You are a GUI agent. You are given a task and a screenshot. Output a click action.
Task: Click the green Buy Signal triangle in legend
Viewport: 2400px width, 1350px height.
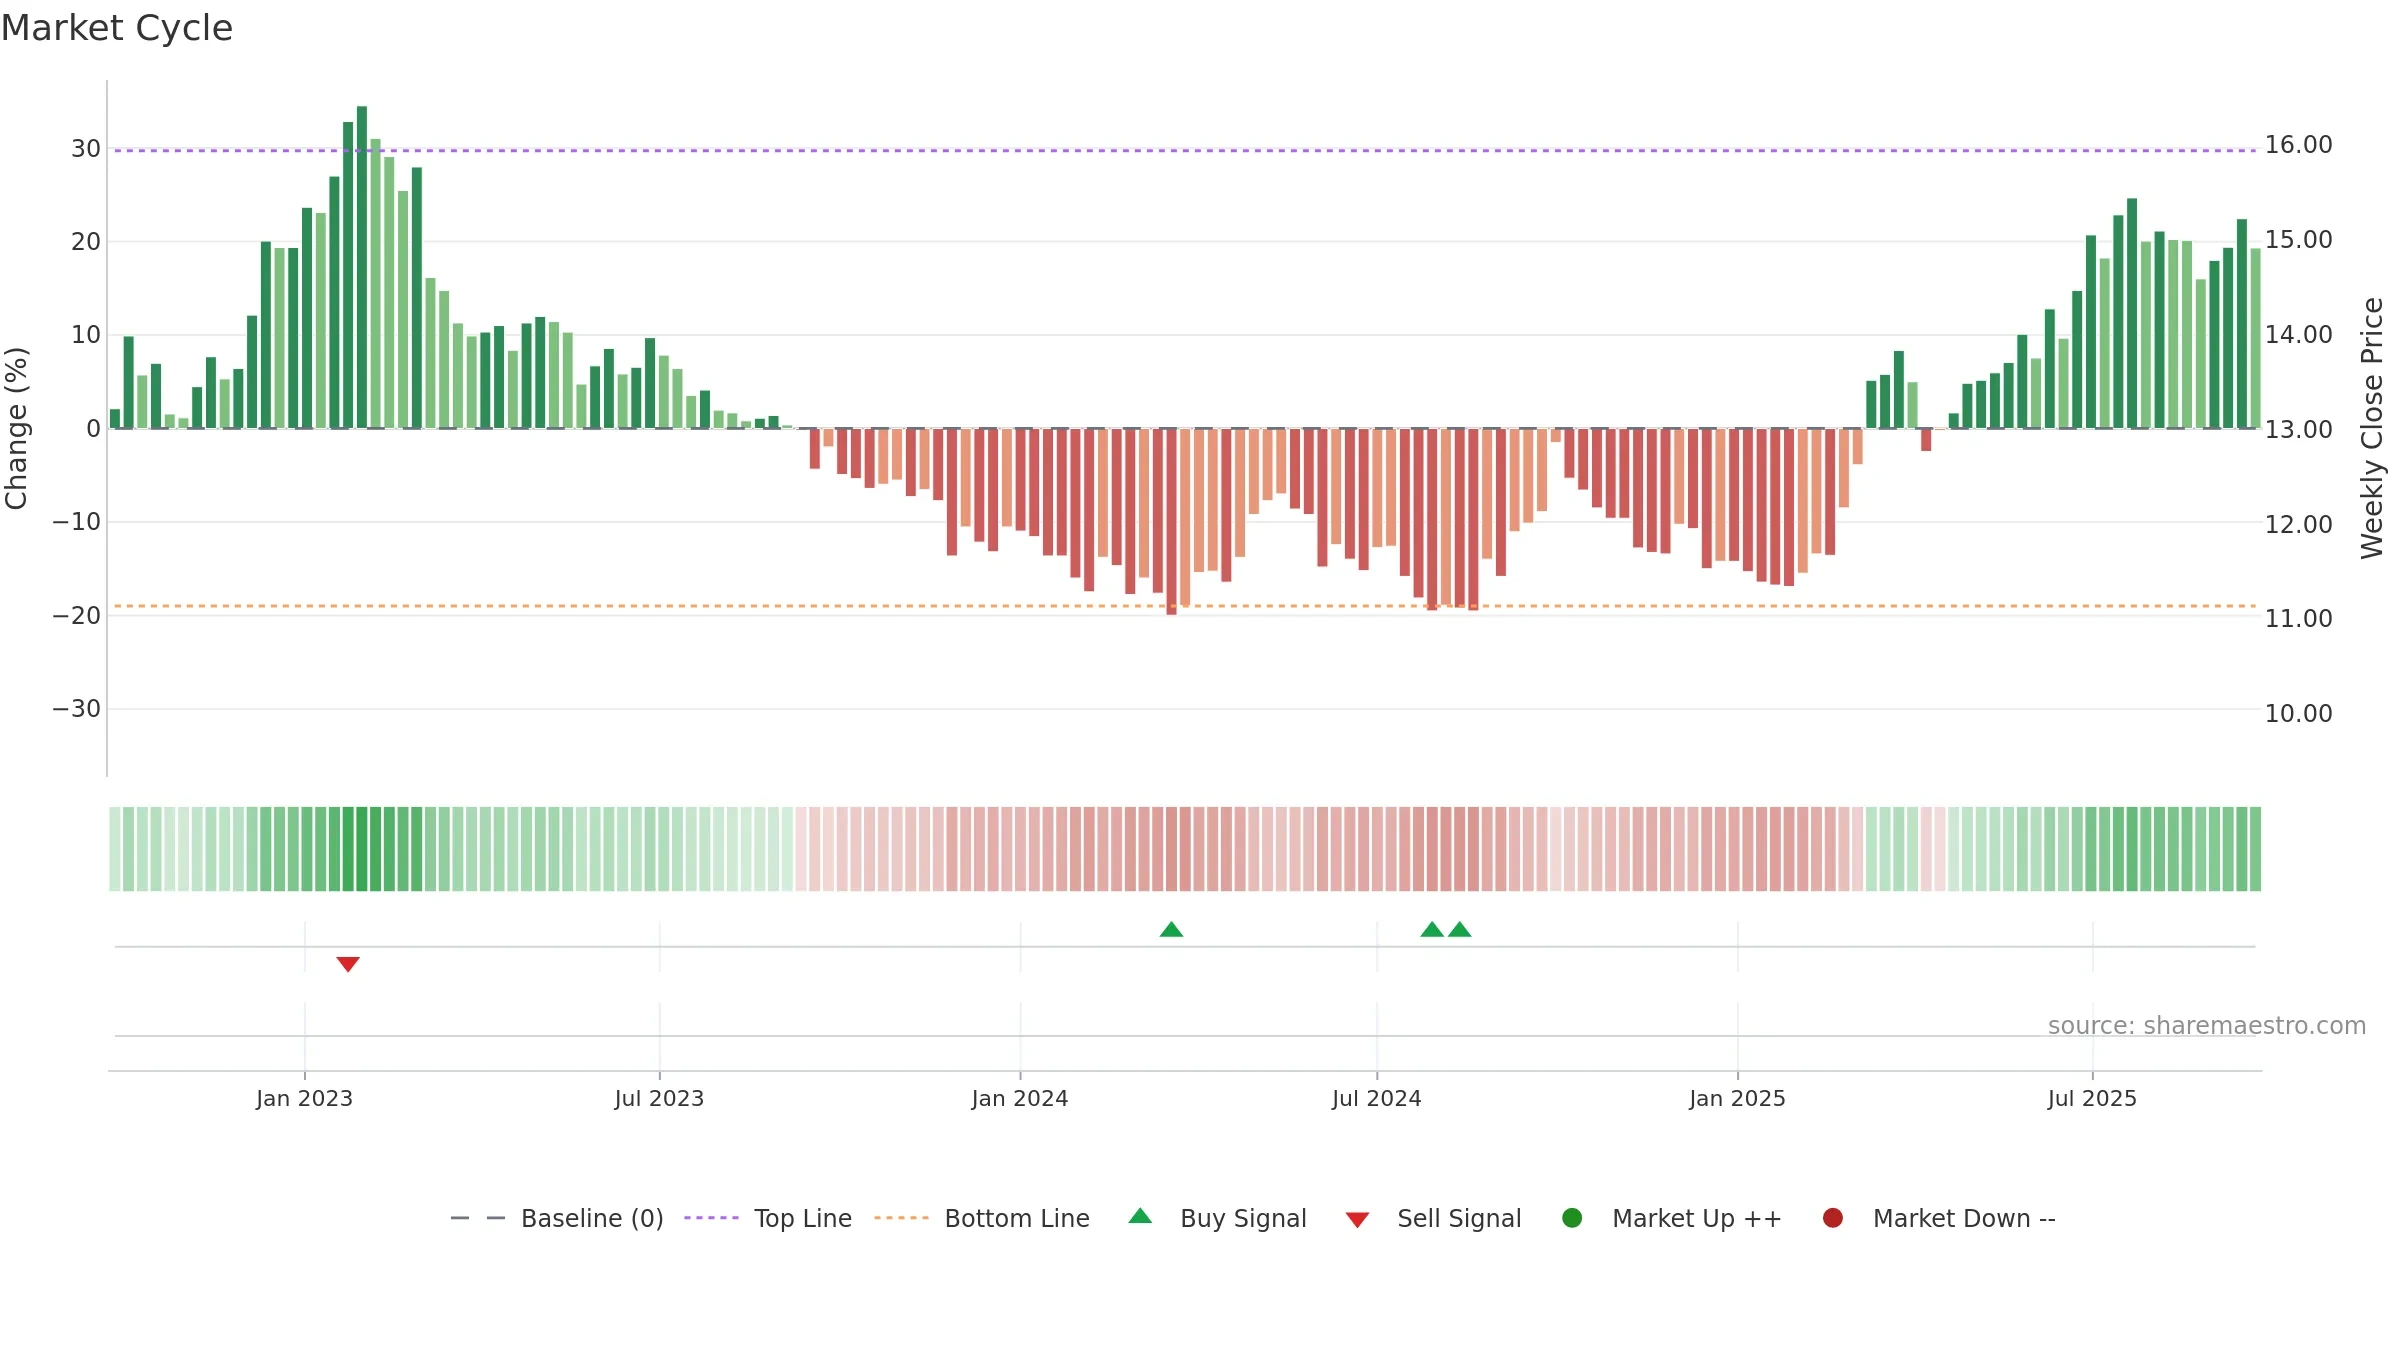(1140, 1216)
